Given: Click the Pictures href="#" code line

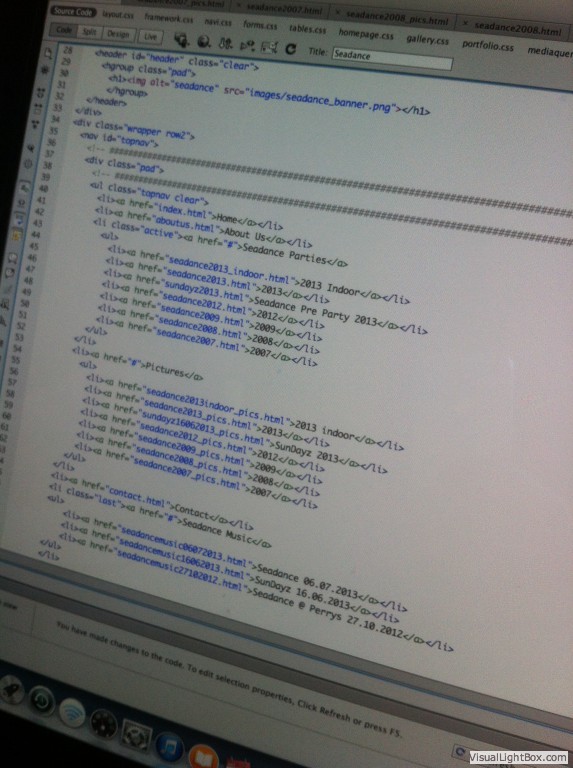Looking at the screenshot, I should point(137,364).
